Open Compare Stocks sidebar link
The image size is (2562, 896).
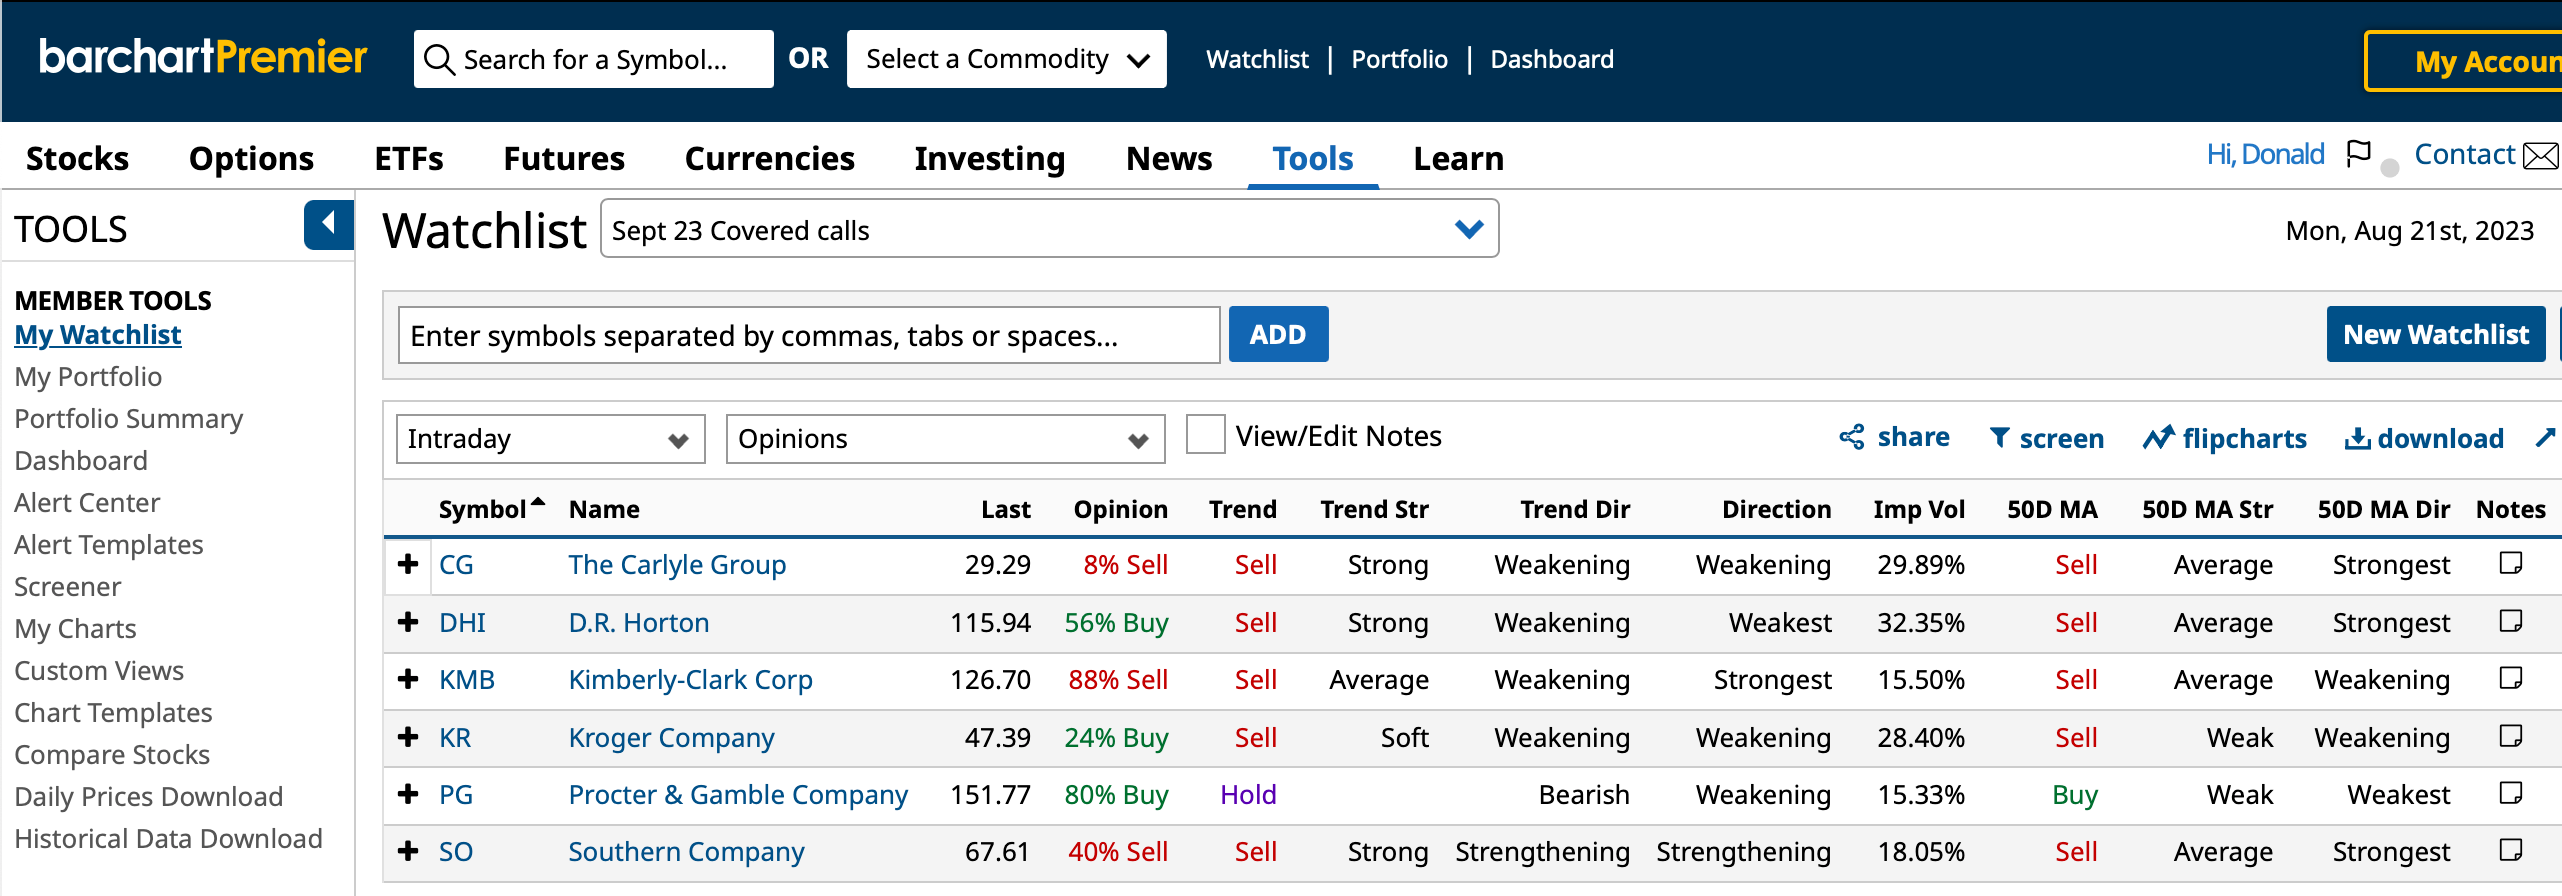point(112,754)
